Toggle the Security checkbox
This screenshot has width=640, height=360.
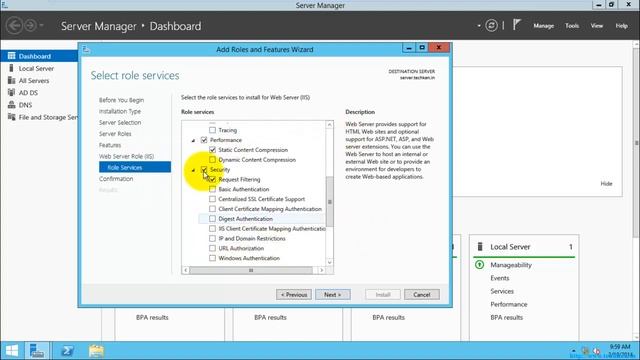204,169
